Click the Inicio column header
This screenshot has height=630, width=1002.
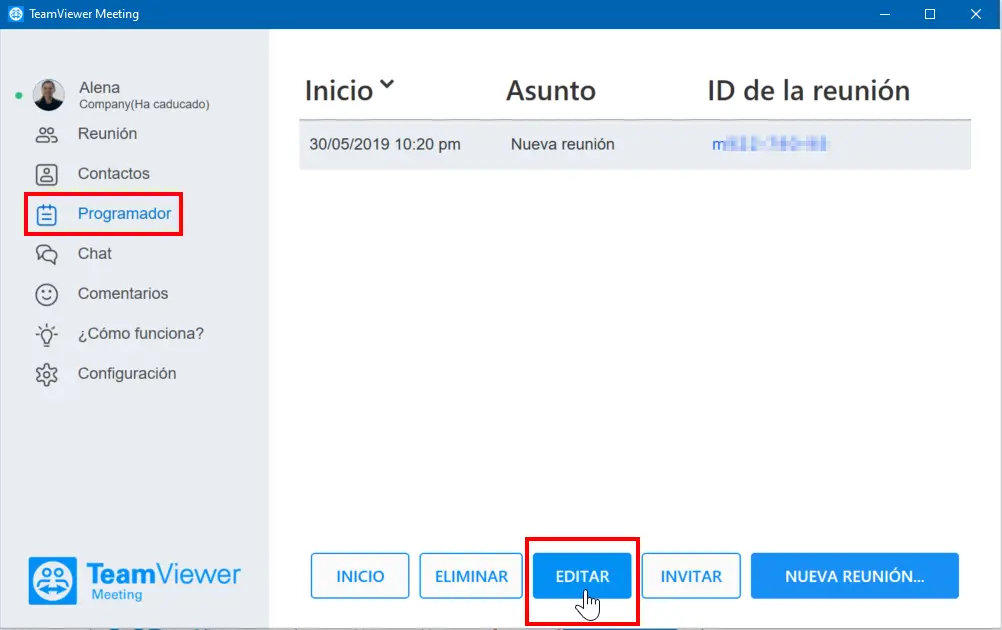pyautogui.click(x=339, y=91)
